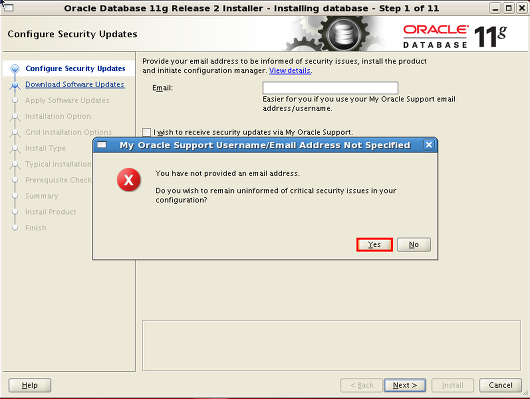Click the message area at bottom of installer
Screen dimensions: 530x399
point(332,346)
